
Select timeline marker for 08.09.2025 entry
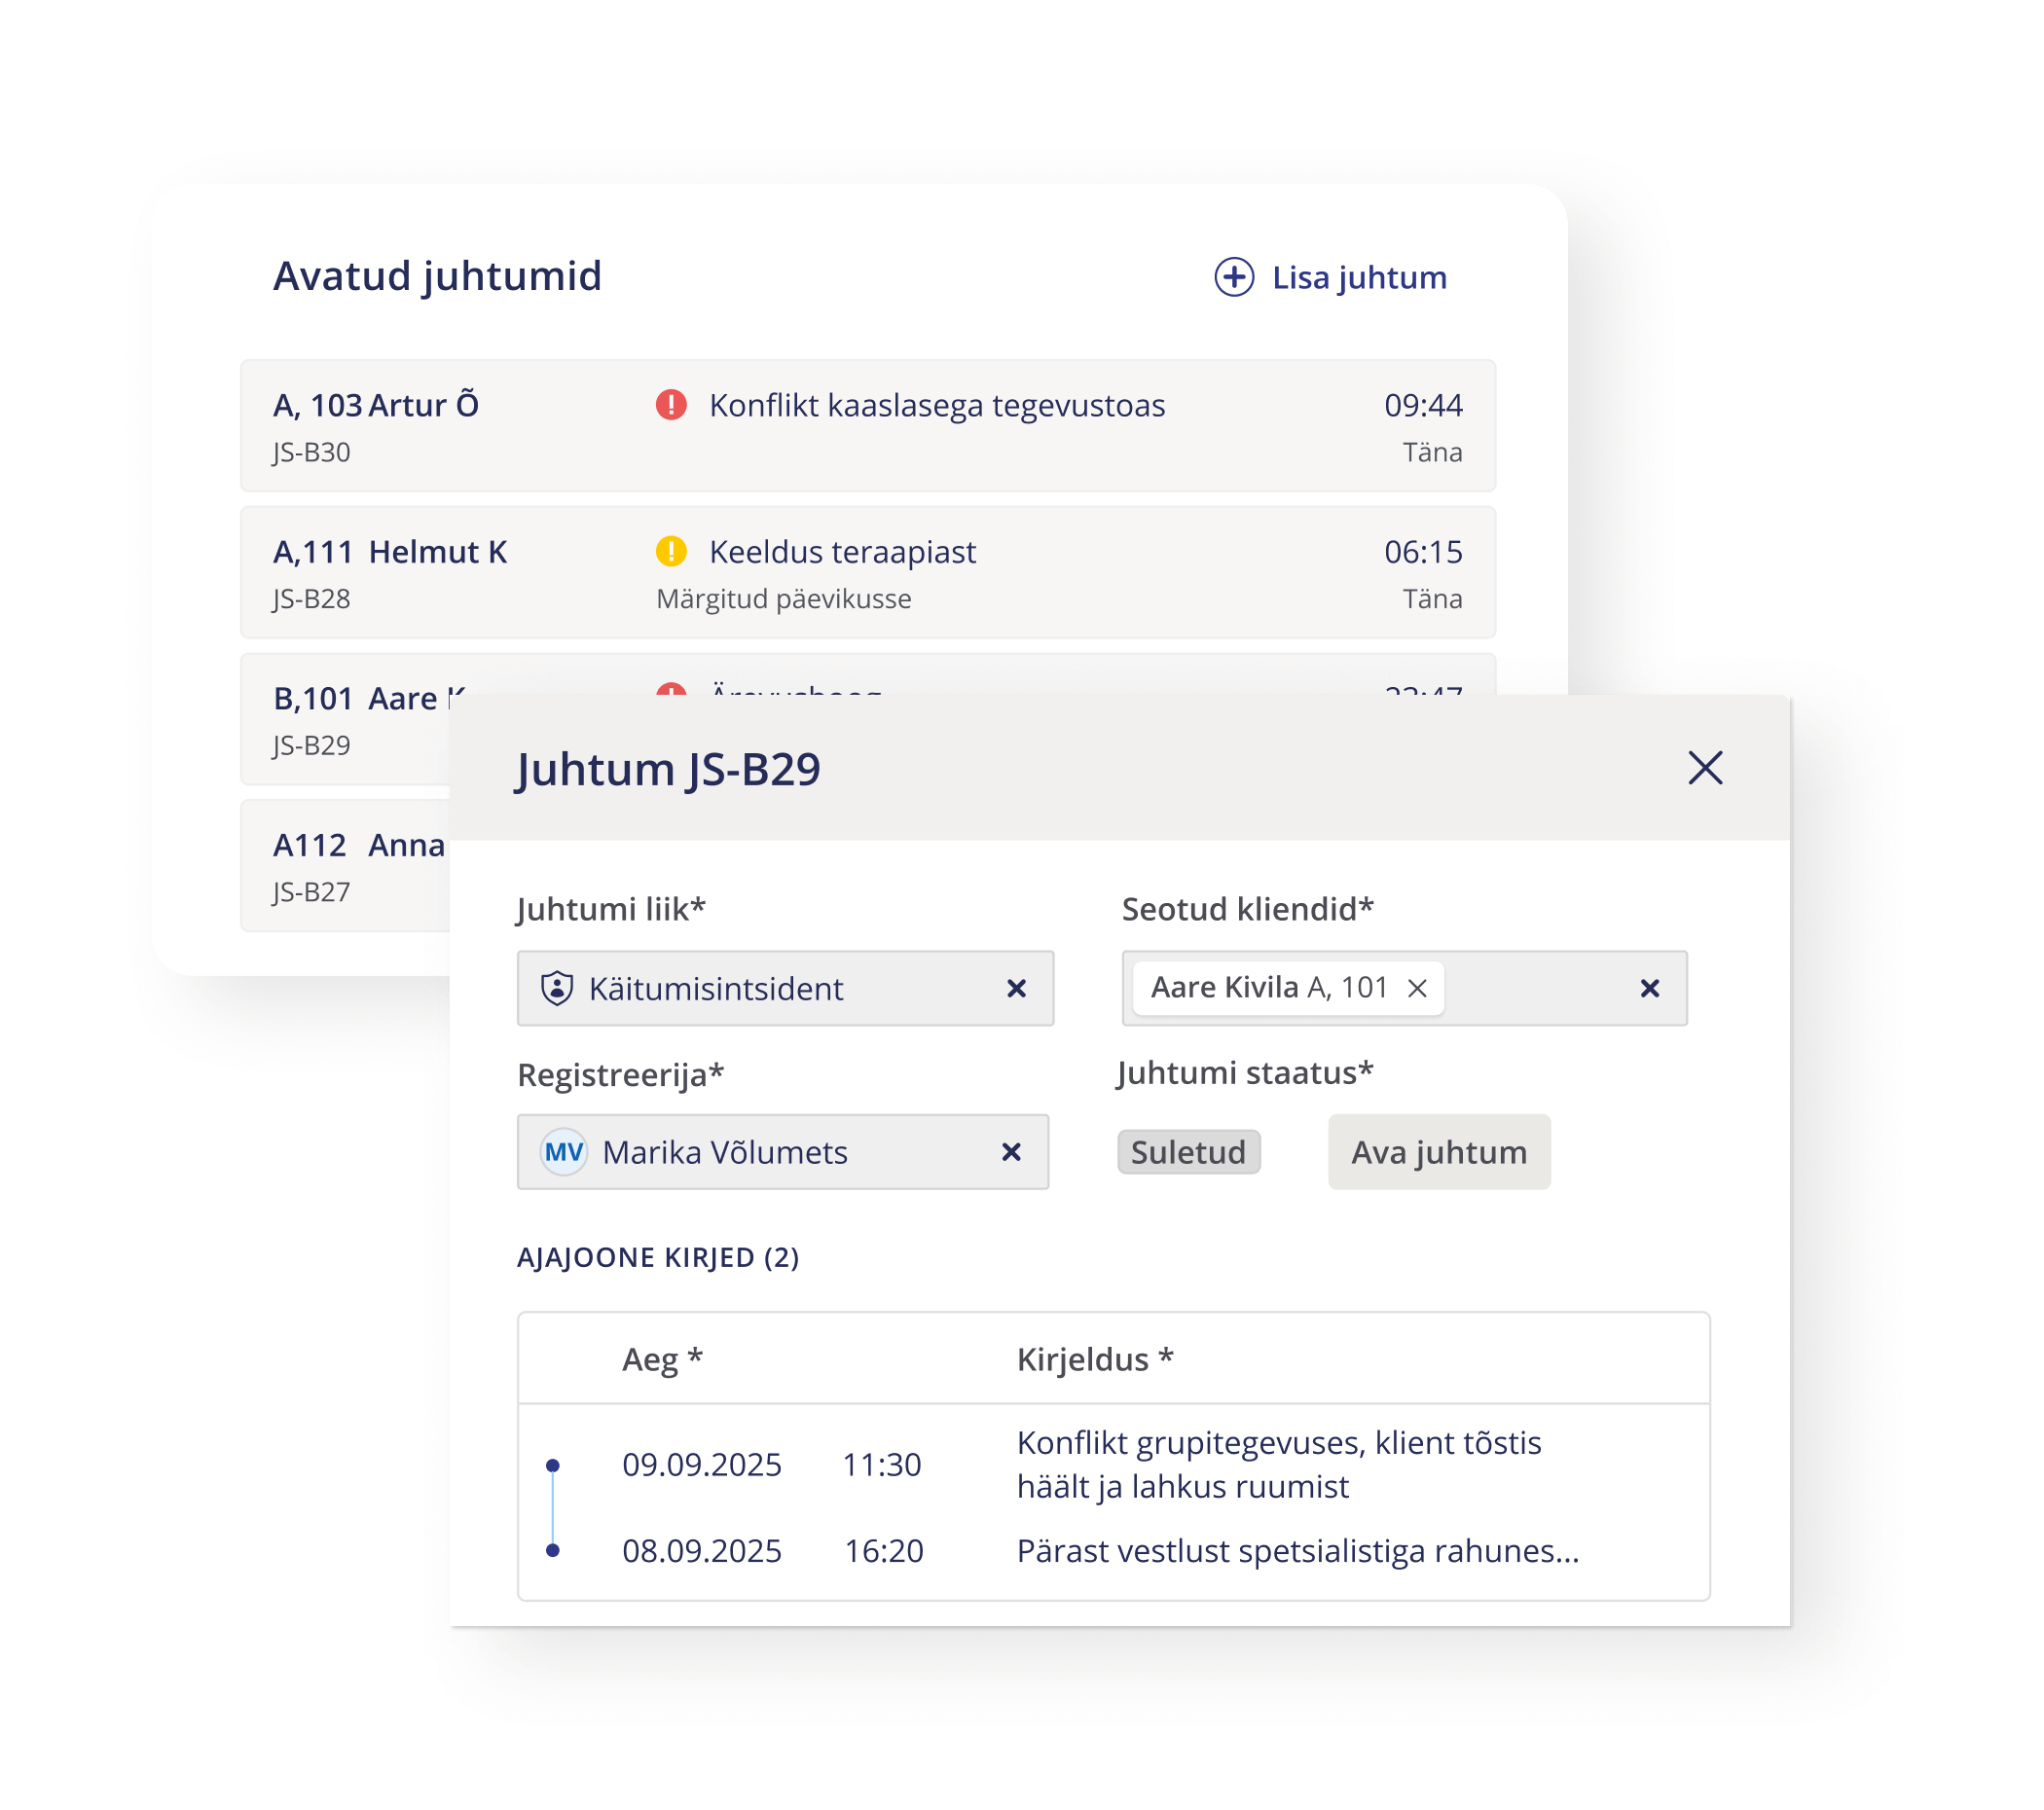(553, 1550)
